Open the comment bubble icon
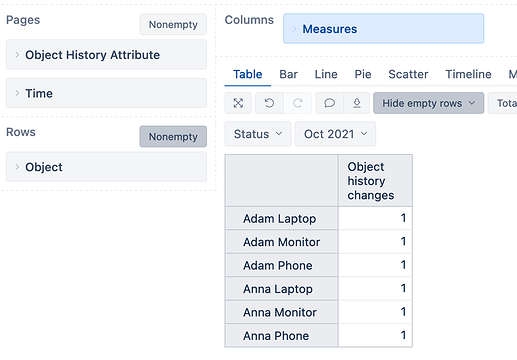 (330, 103)
